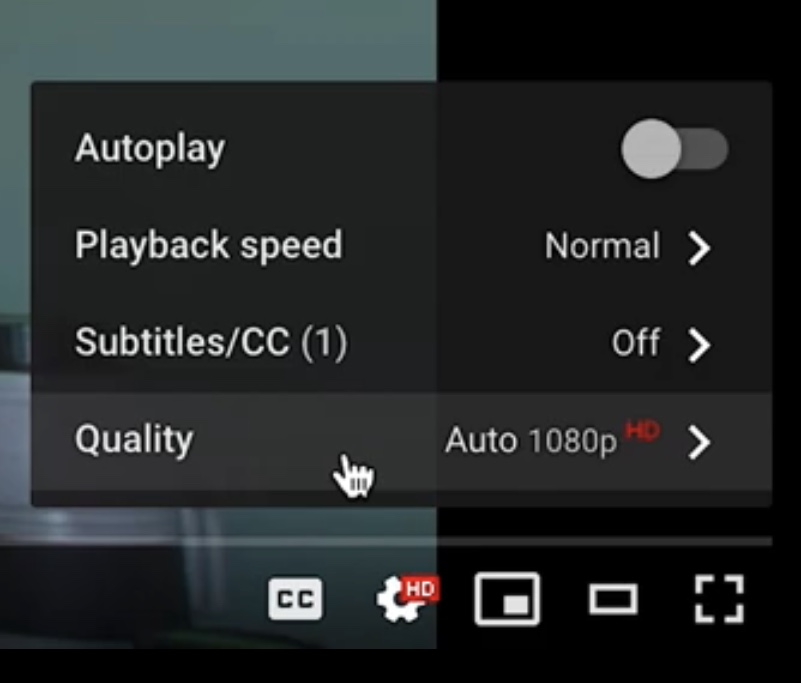Expand the Subtitles/CC chevron arrow
This screenshot has width=801, height=683.
(x=699, y=345)
